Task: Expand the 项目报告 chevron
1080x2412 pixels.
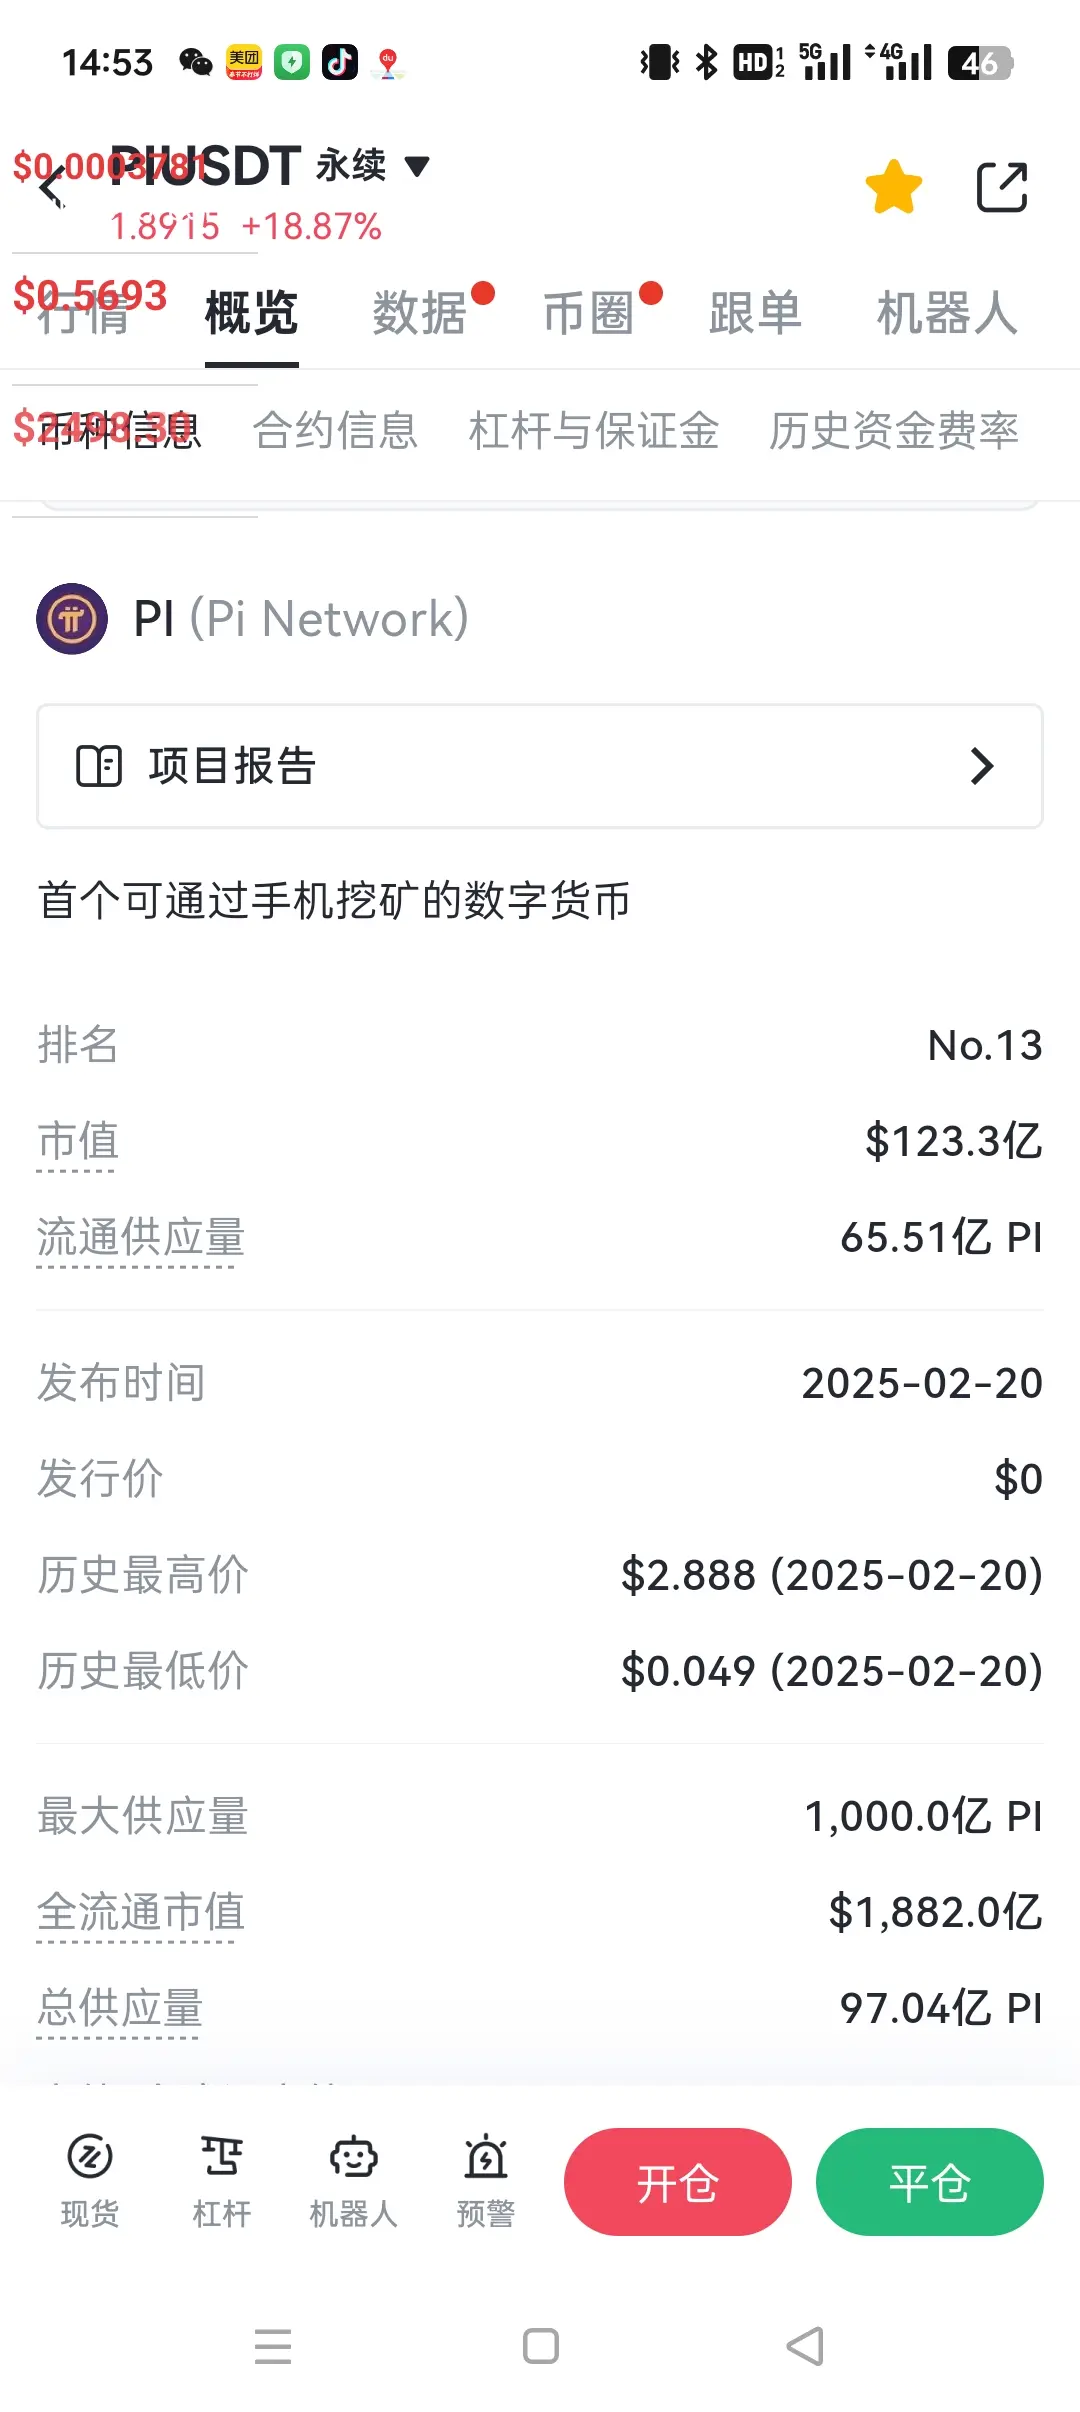Action: (982, 766)
